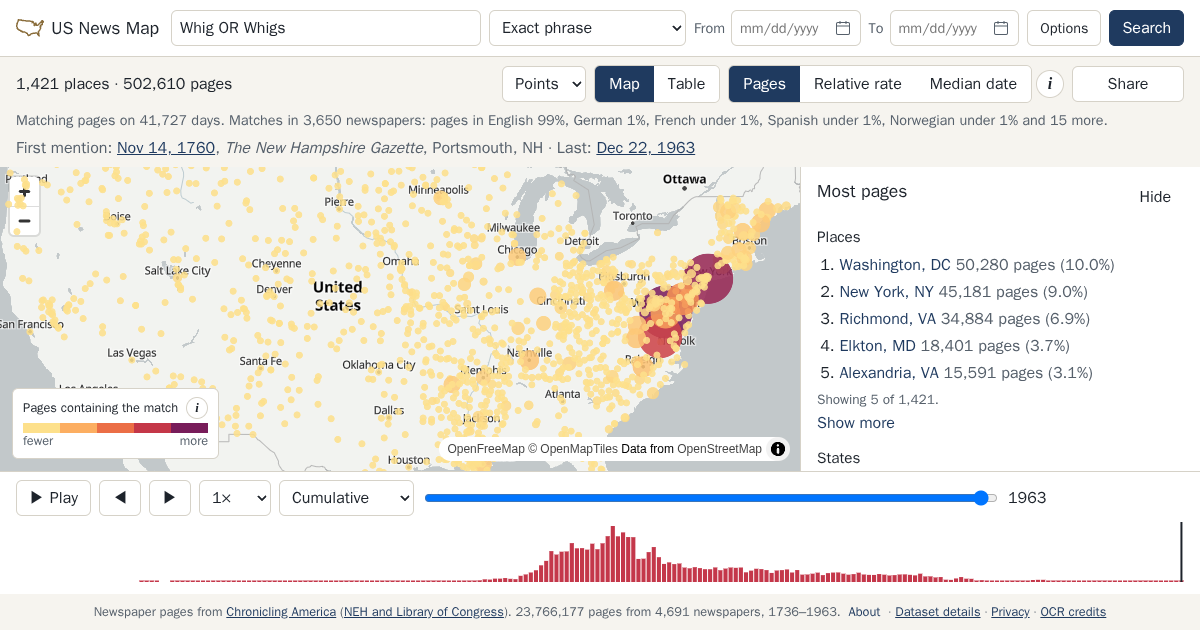Open Richmond, VA place link
The height and width of the screenshot is (630, 1200).
[x=889, y=319]
